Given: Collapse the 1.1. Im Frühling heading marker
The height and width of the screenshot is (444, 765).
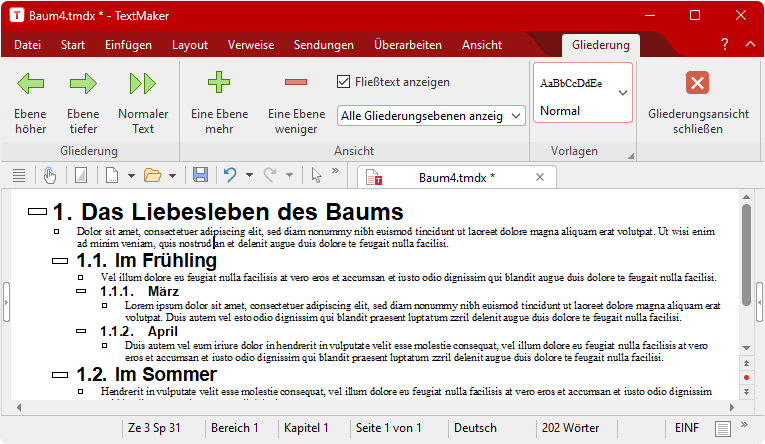Looking at the screenshot, I should click(62, 261).
